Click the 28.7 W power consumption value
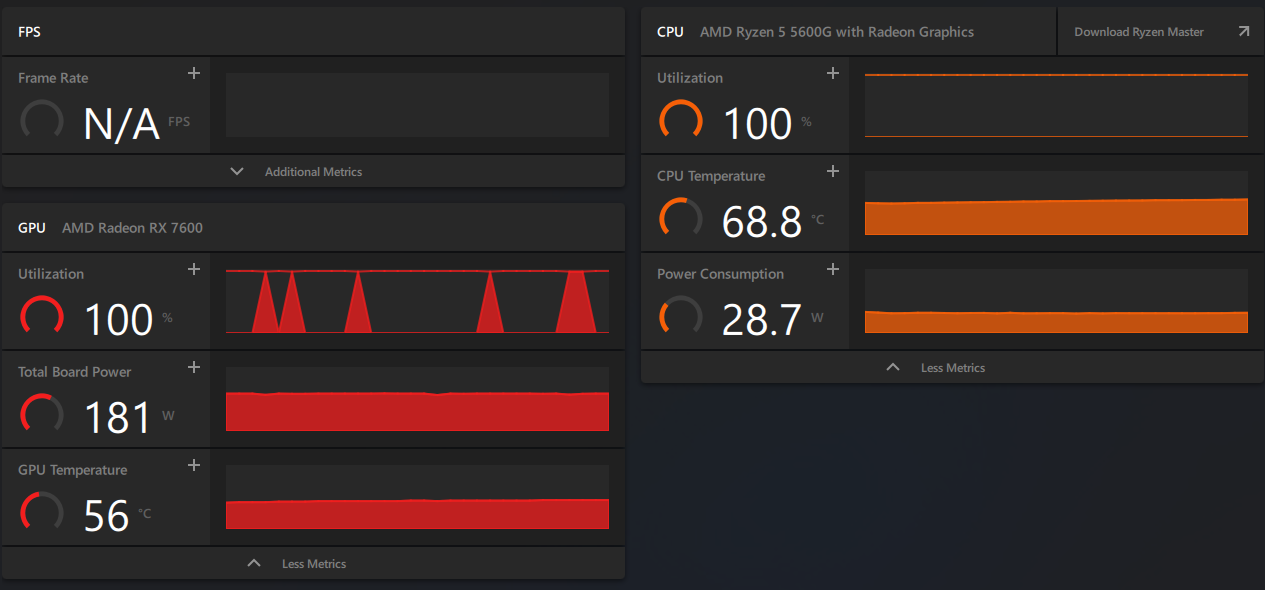The width and height of the screenshot is (1265, 590). (762, 320)
